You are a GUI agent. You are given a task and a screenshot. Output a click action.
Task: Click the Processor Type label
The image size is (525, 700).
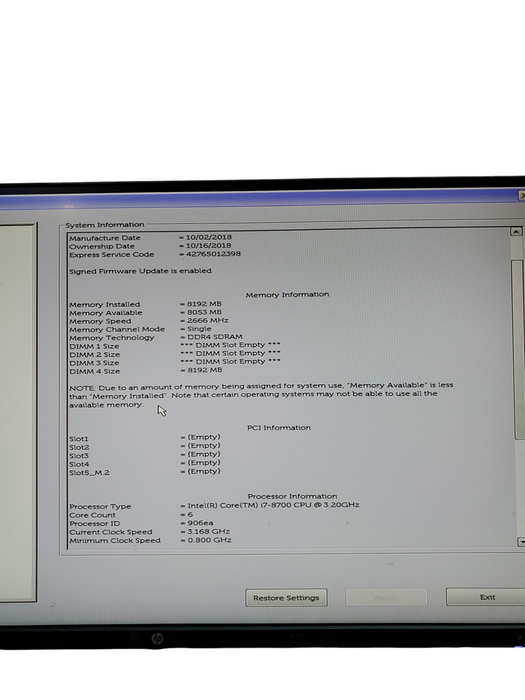point(100,506)
